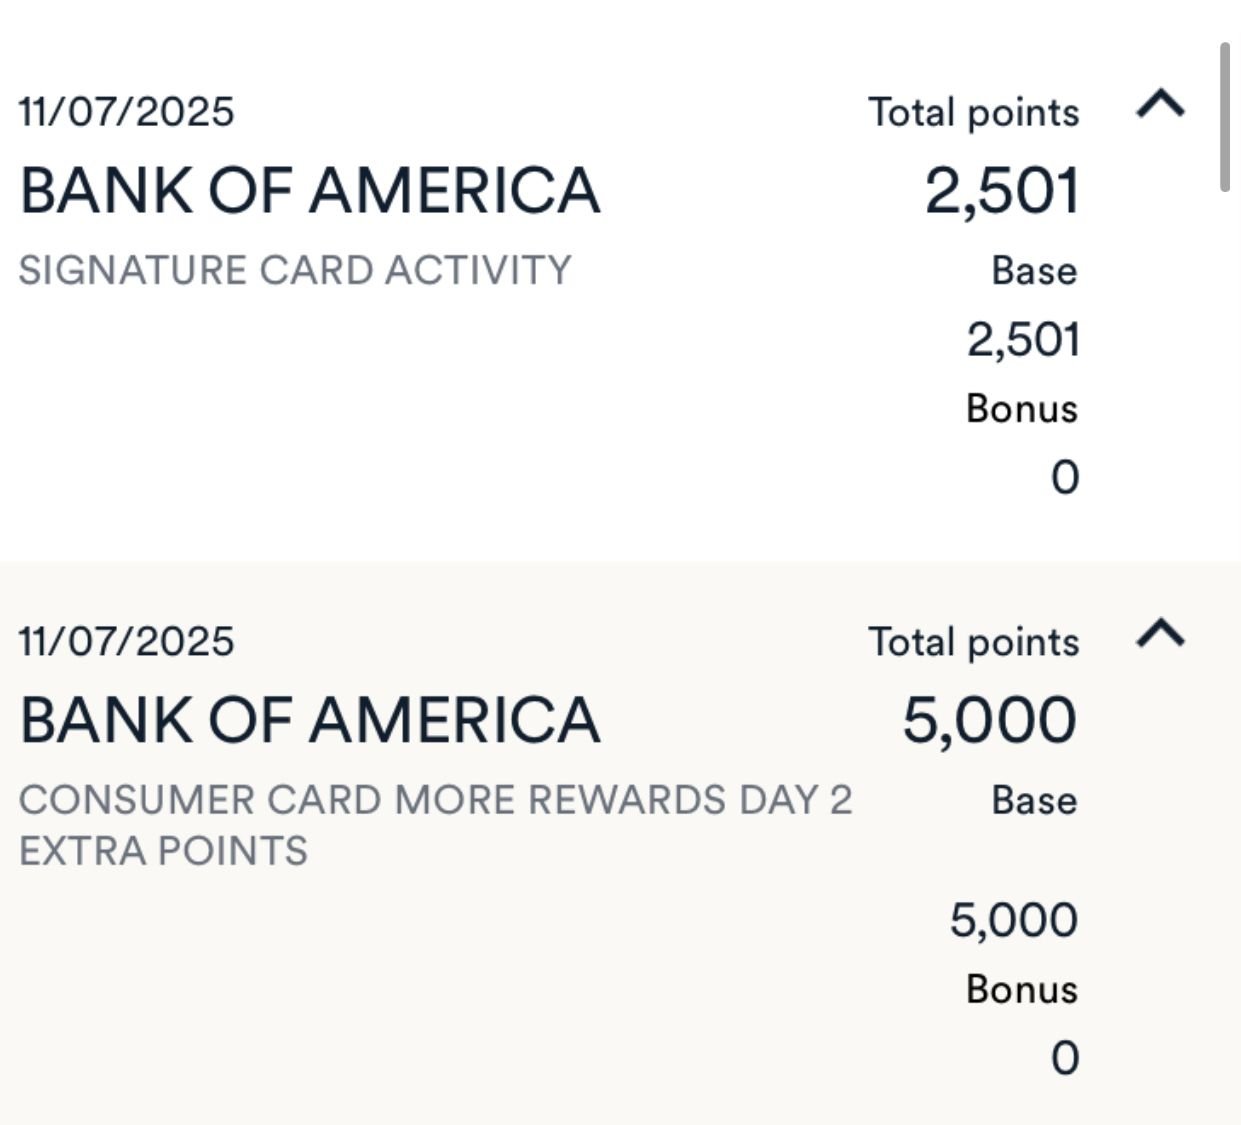Click the bonus value 0 under Signature Card
1241x1125 pixels.
coord(1065,477)
